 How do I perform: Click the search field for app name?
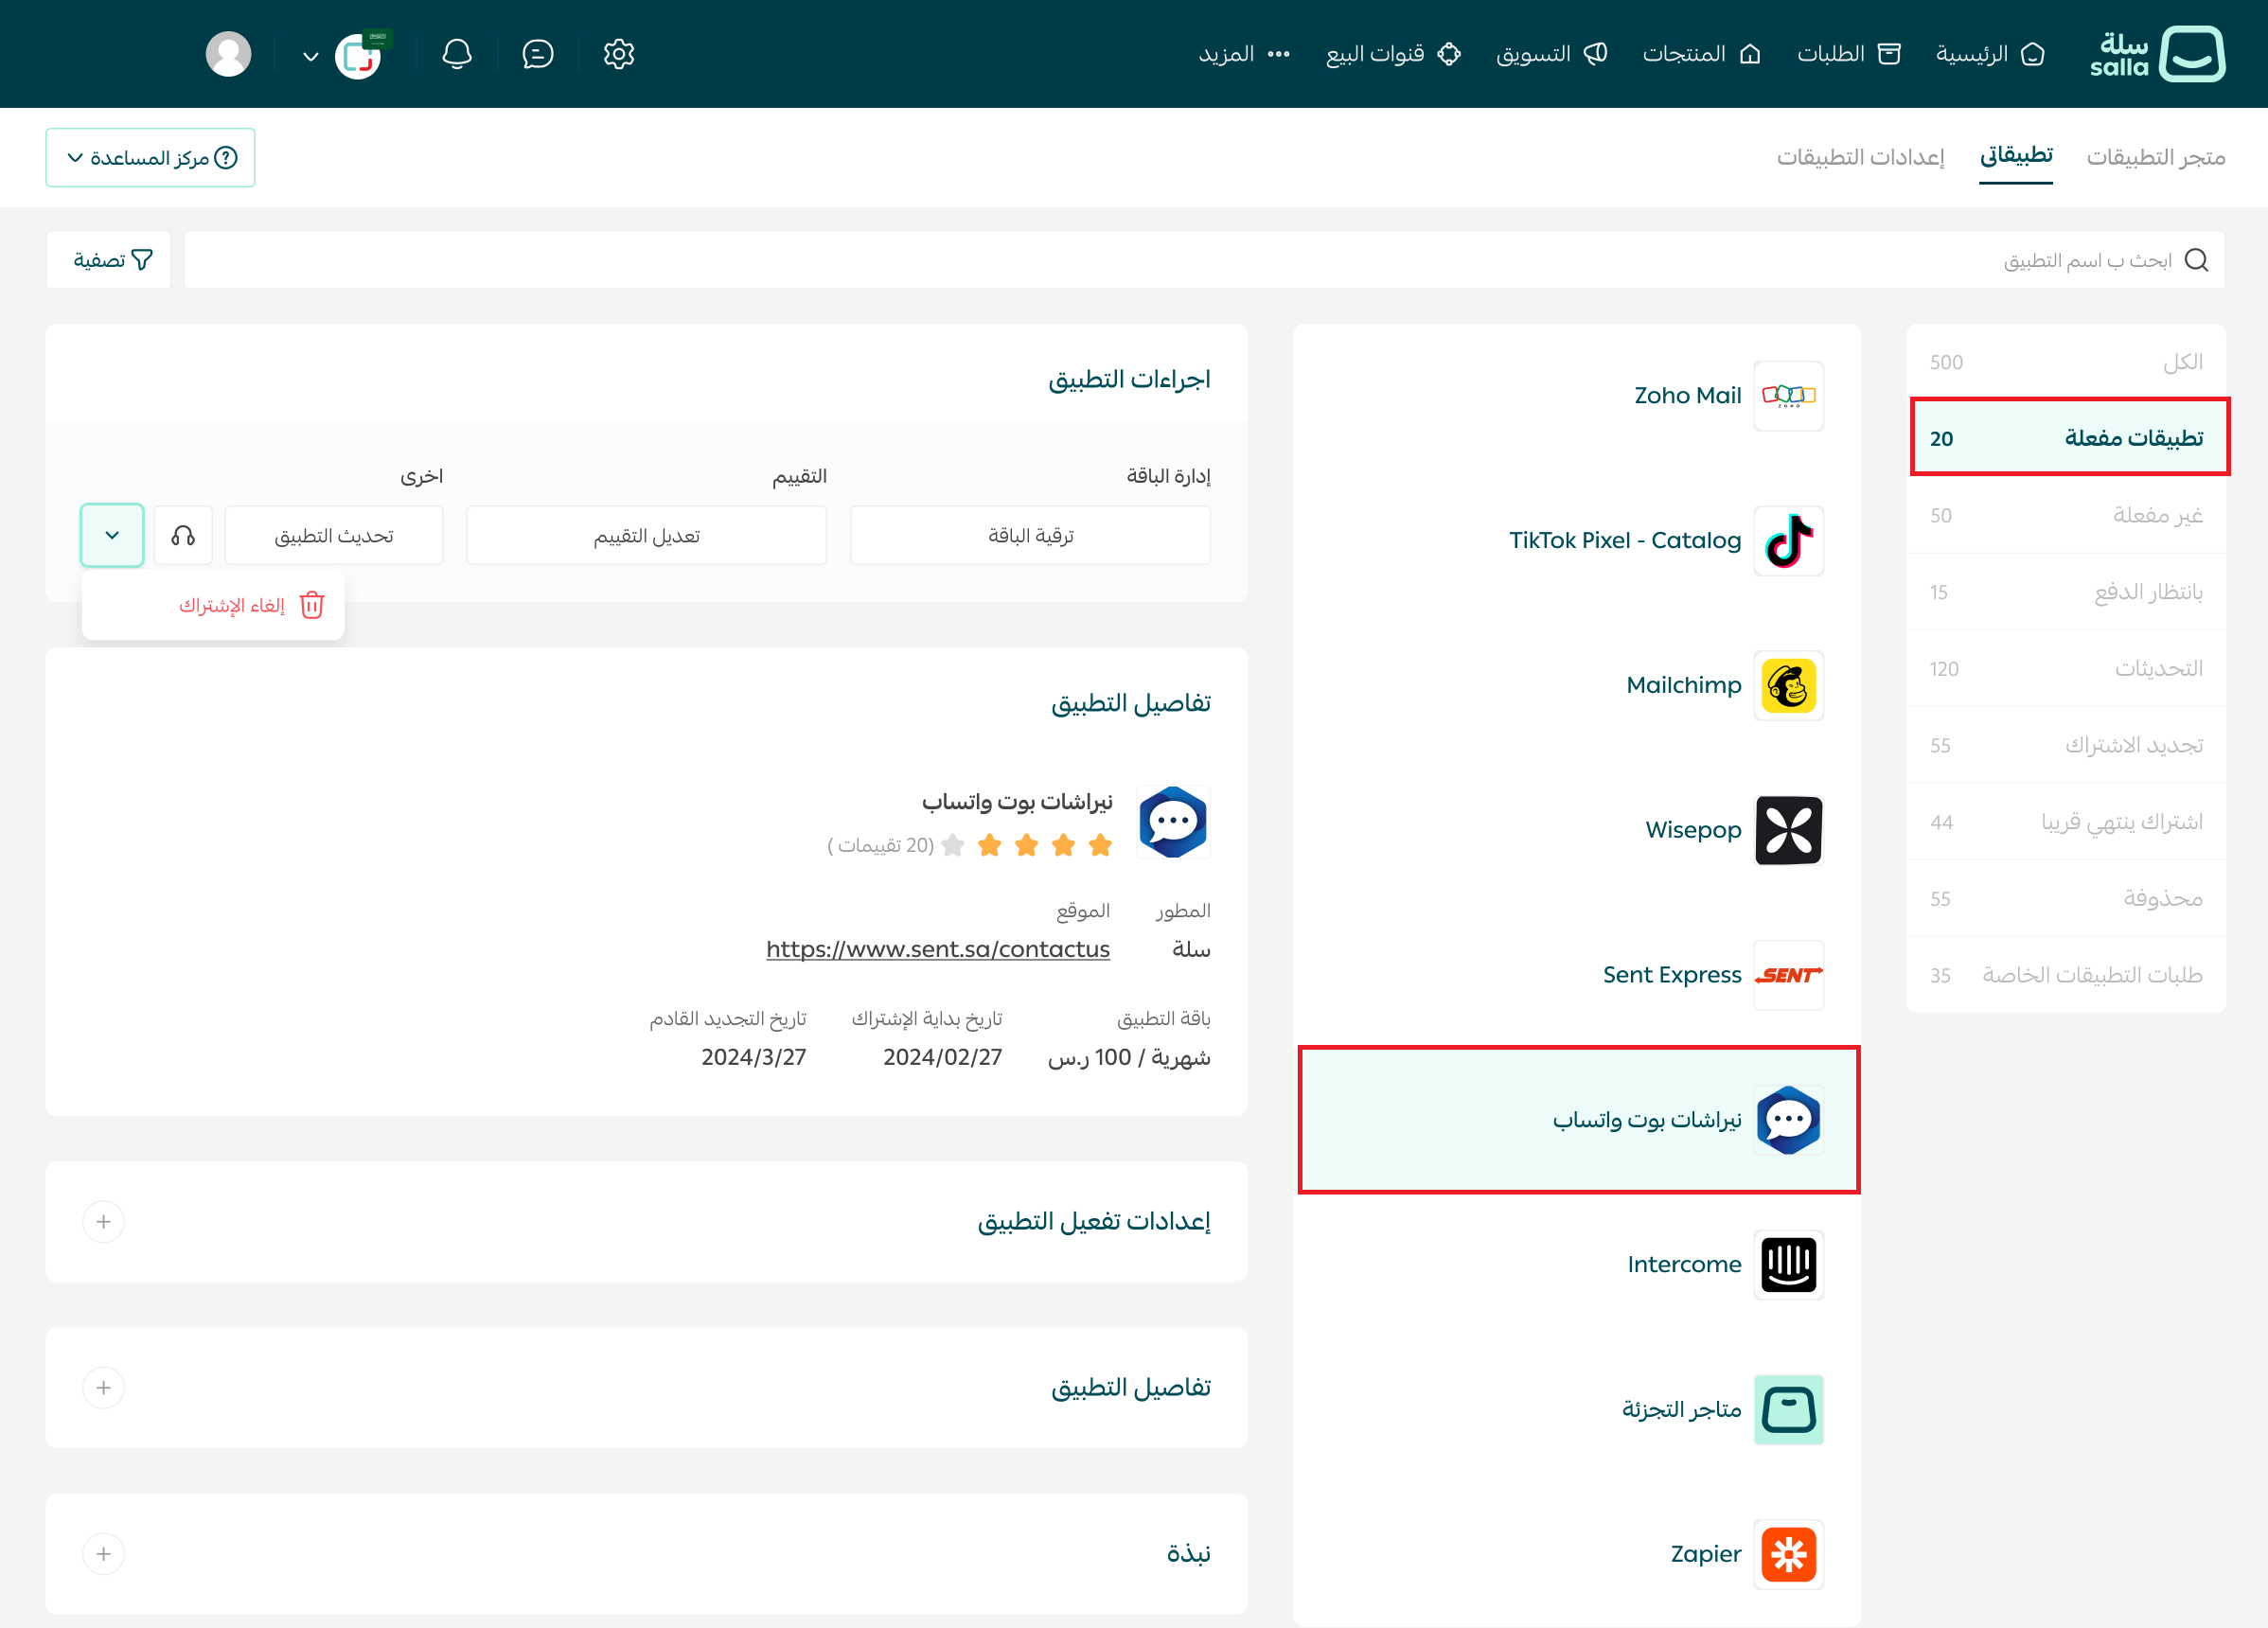pyautogui.click(x=1204, y=260)
